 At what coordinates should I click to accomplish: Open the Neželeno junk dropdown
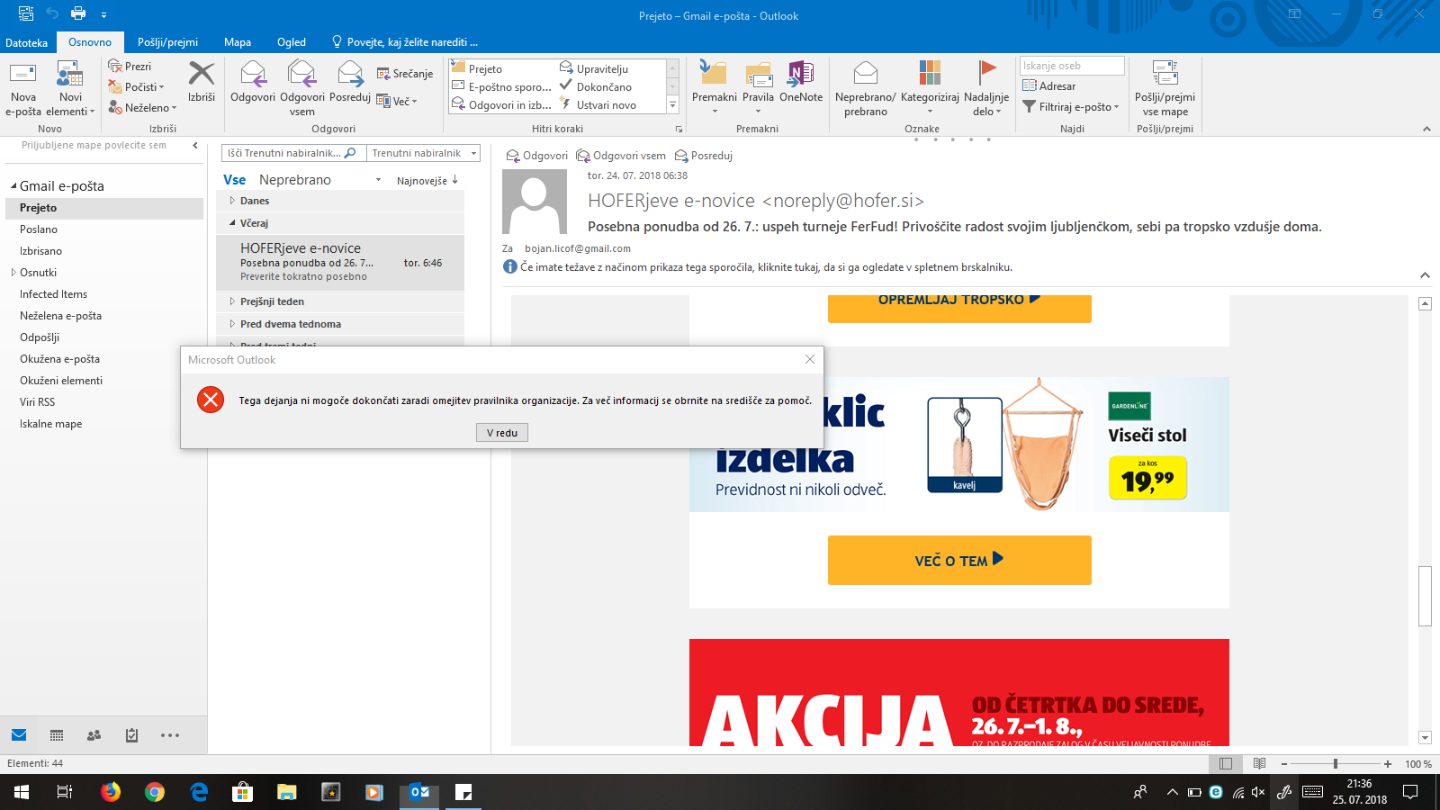[143, 107]
